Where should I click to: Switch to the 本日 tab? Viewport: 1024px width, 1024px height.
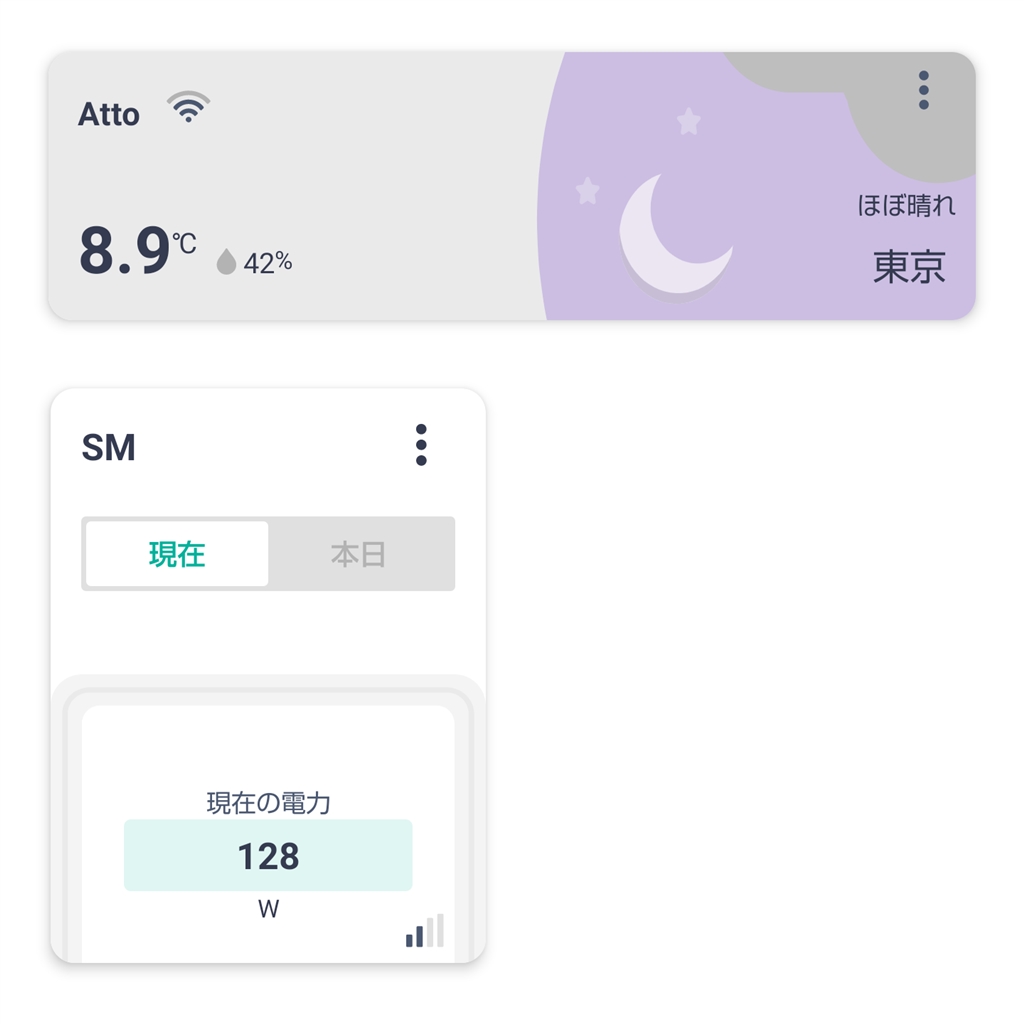click(359, 554)
